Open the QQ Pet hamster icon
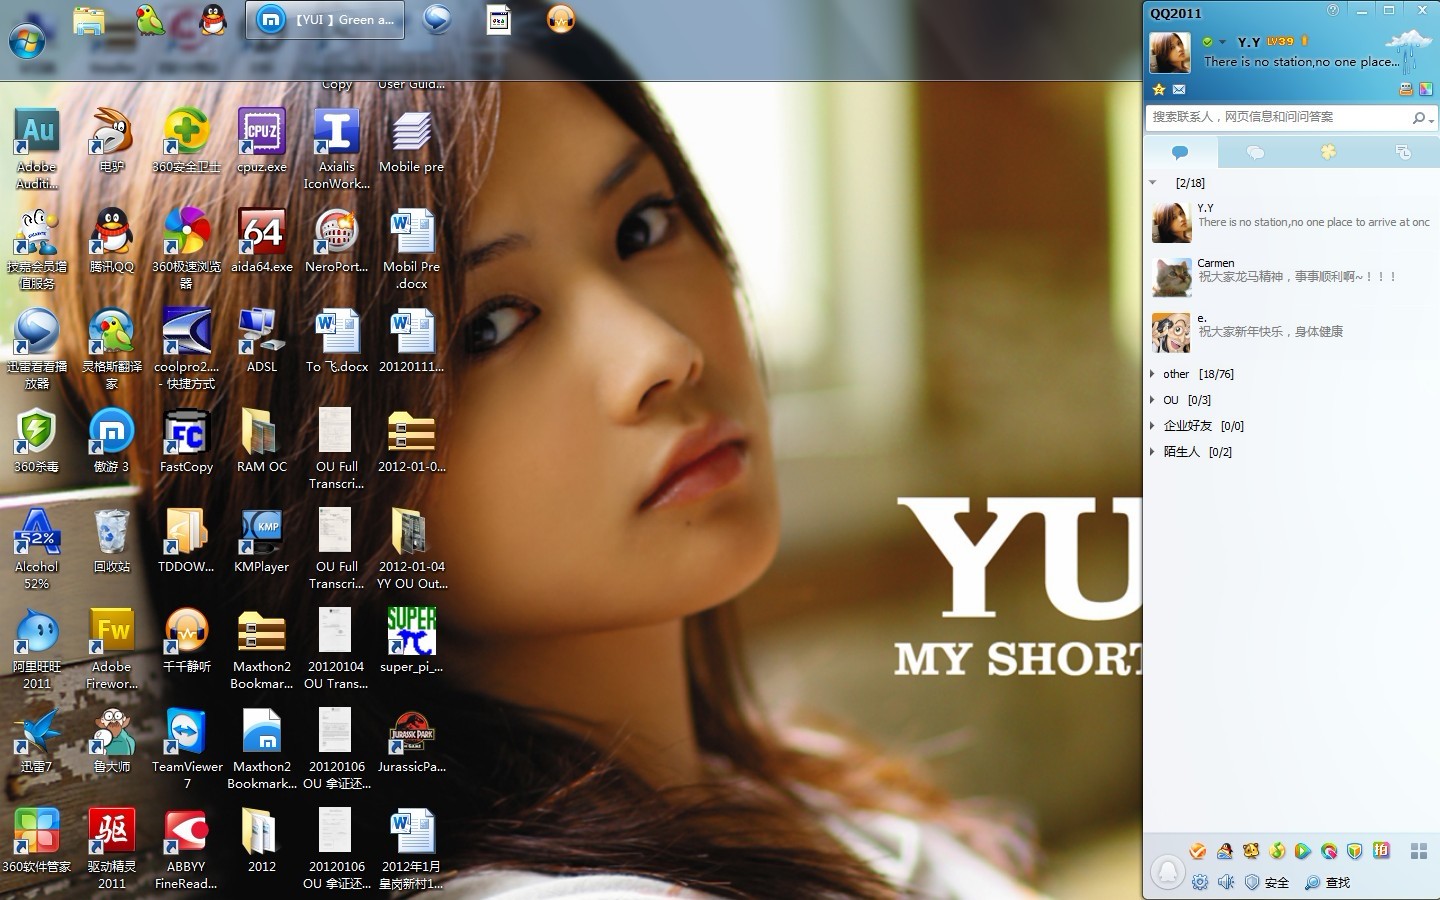The height and width of the screenshot is (900, 1440). 1251,851
